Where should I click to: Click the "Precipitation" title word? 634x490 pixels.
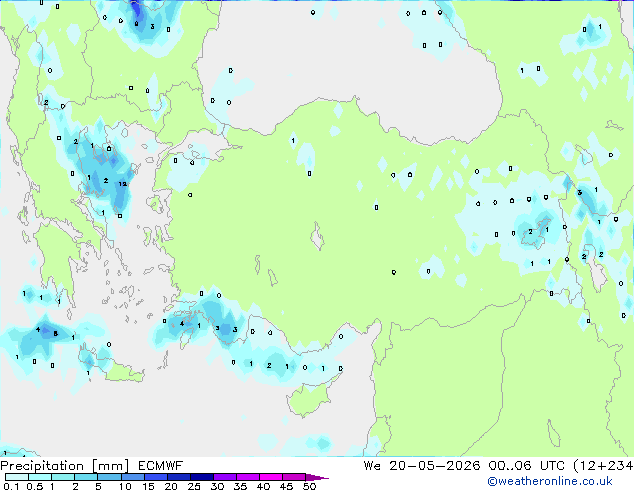(42, 466)
